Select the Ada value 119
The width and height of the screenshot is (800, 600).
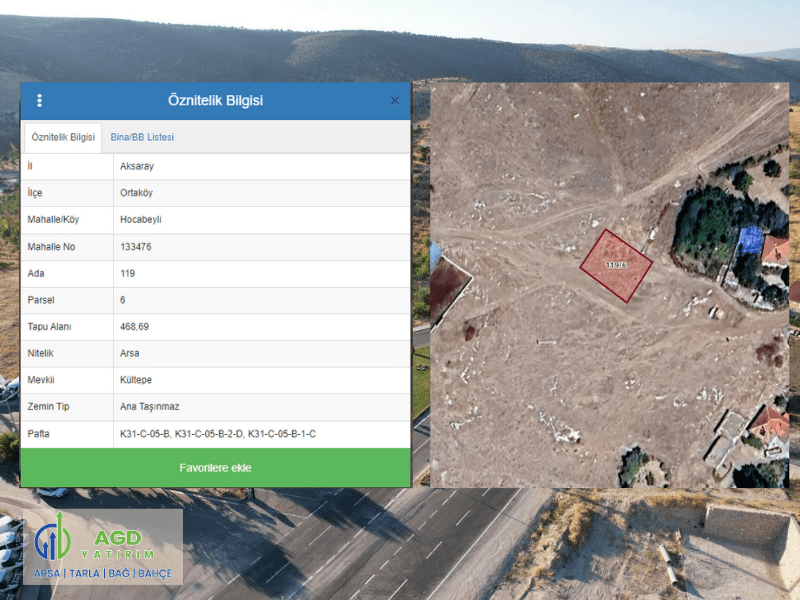[x=127, y=273]
